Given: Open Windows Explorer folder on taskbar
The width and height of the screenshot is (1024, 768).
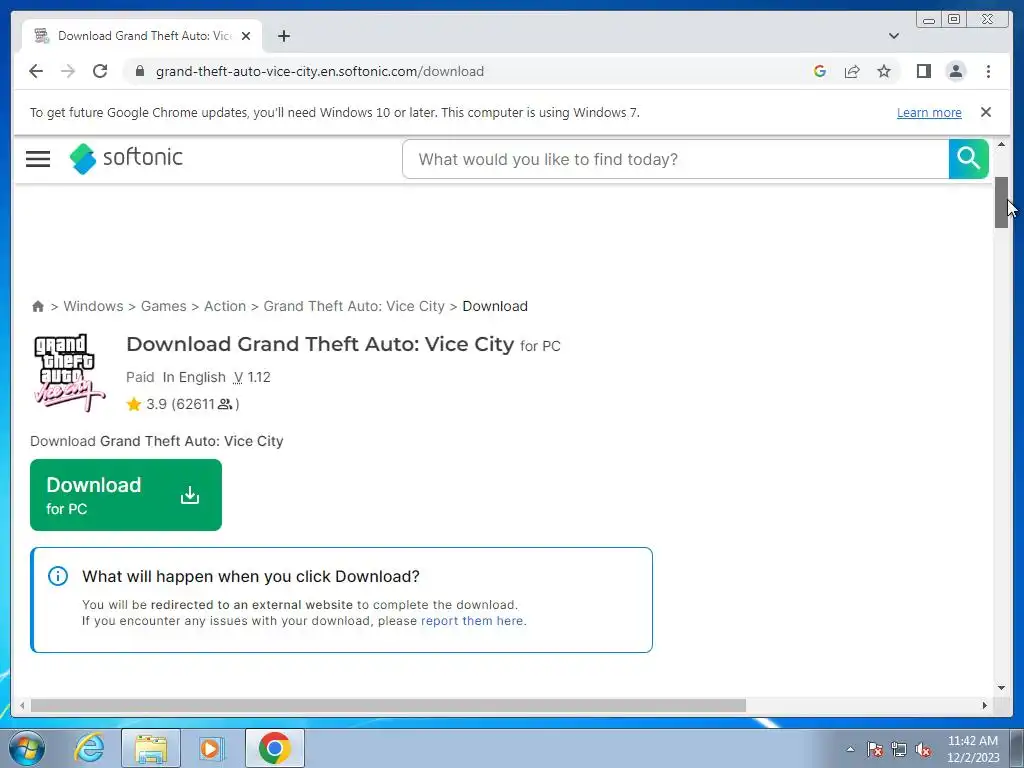Looking at the screenshot, I should pyautogui.click(x=151, y=748).
